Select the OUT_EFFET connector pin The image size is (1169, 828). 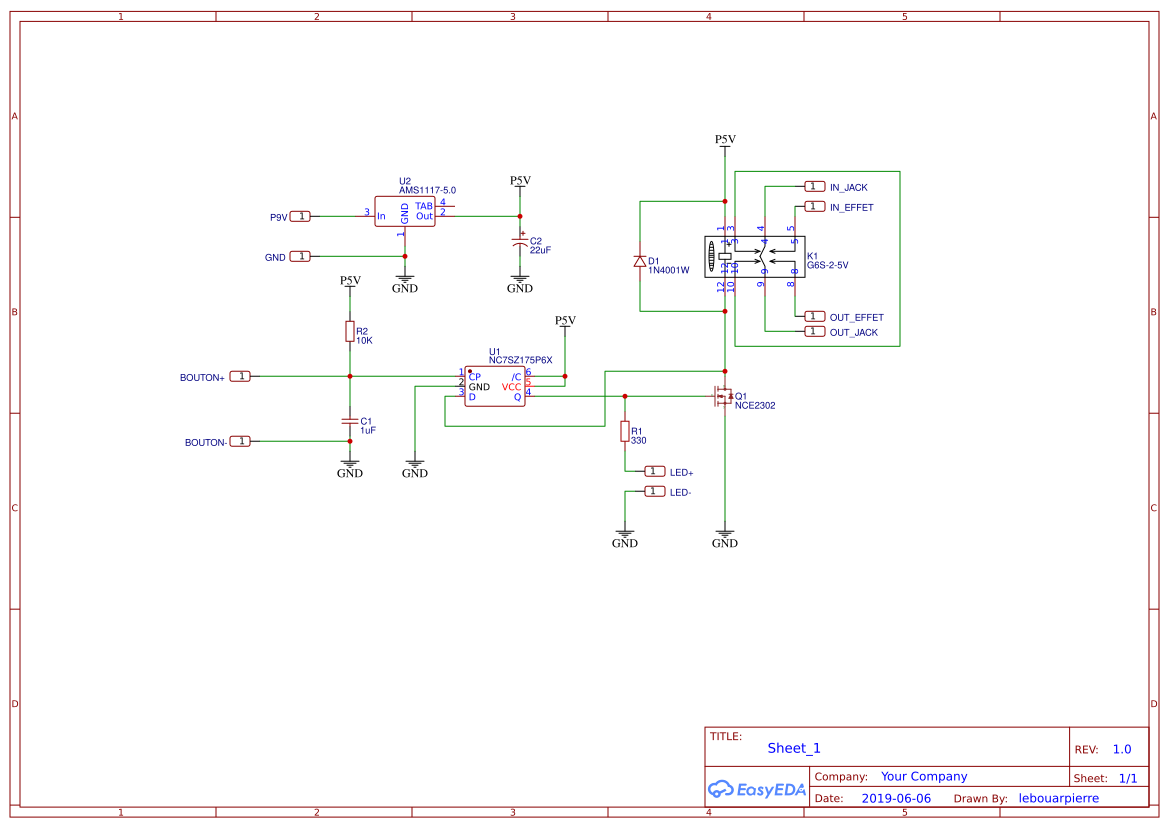point(815,317)
